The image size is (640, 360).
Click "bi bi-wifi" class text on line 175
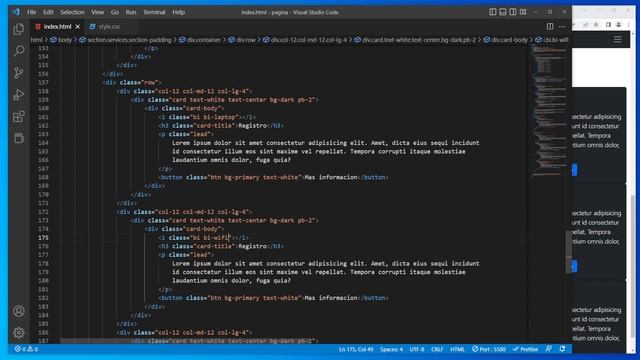(x=211, y=238)
